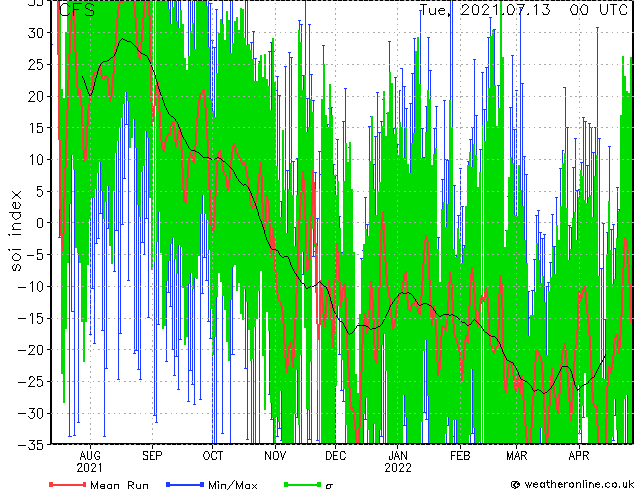634x490 pixels.
Task: Select the DEC month label
Action: [x=336, y=456]
